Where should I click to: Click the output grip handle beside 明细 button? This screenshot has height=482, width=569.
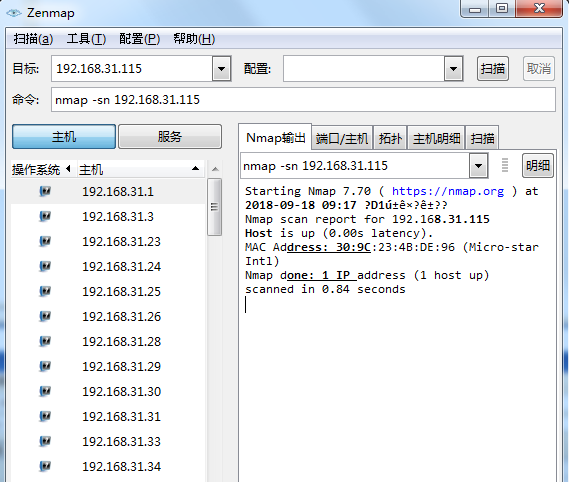click(505, 166)
